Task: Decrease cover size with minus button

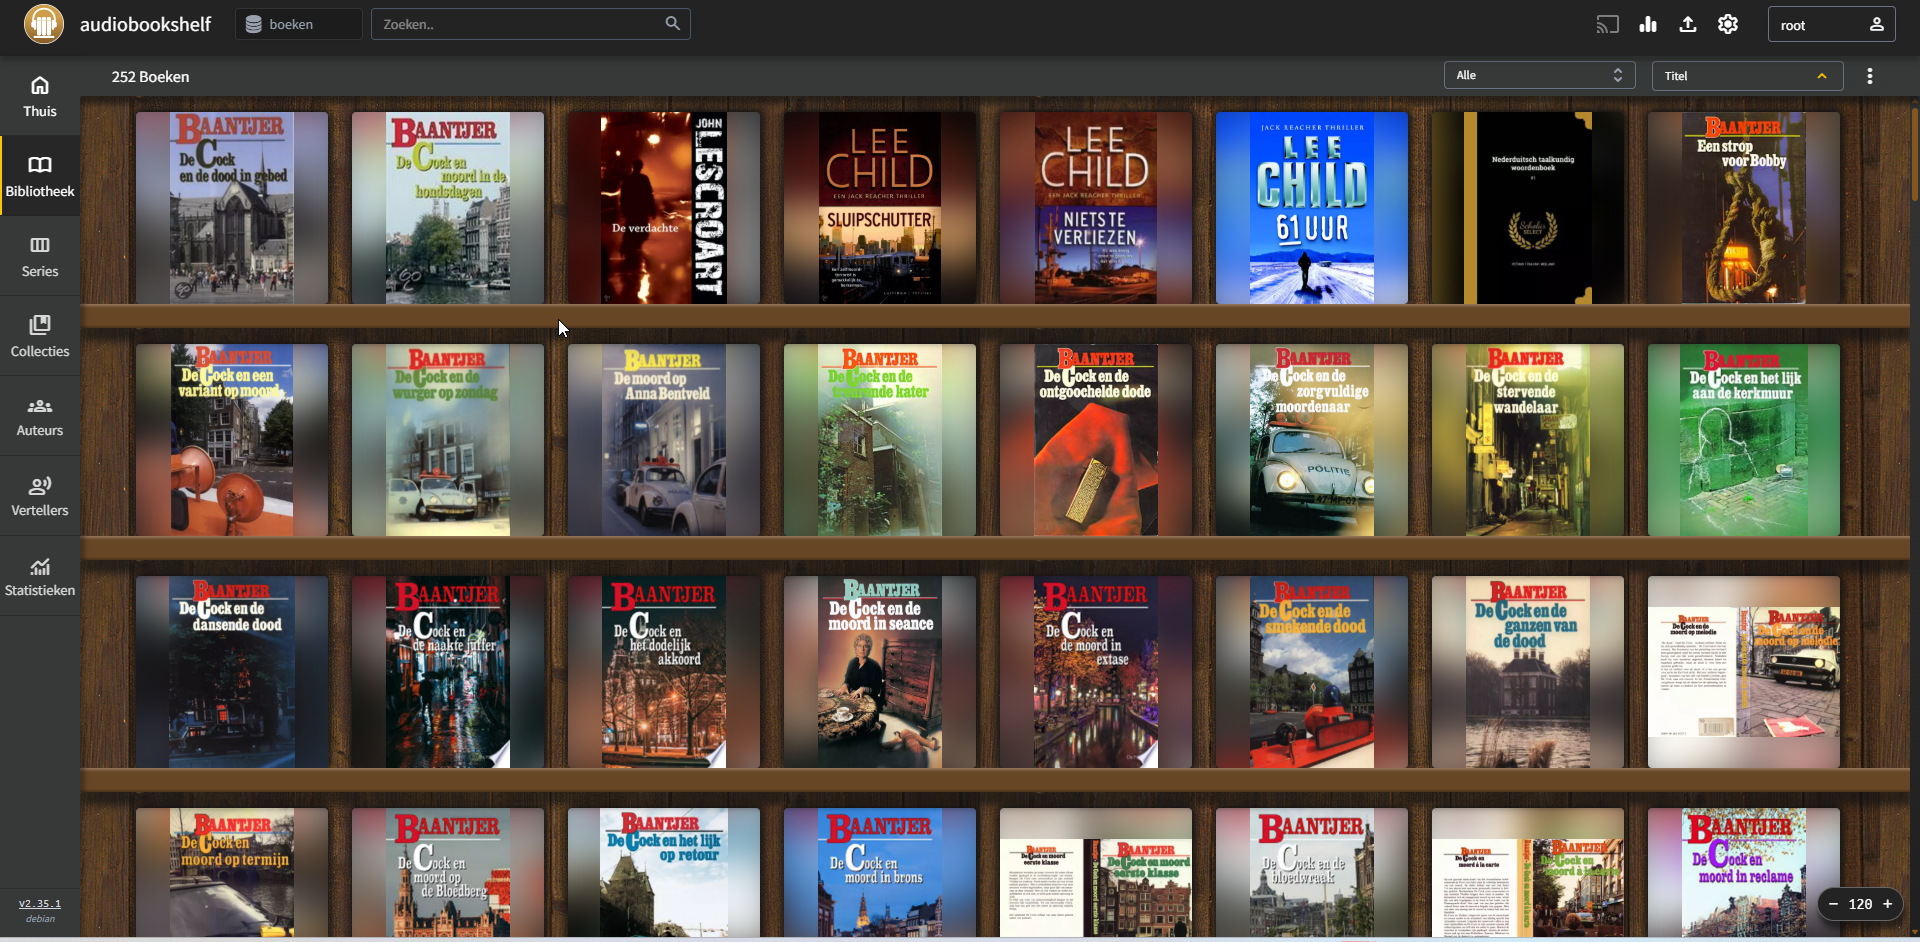Action: point(1833,904)
